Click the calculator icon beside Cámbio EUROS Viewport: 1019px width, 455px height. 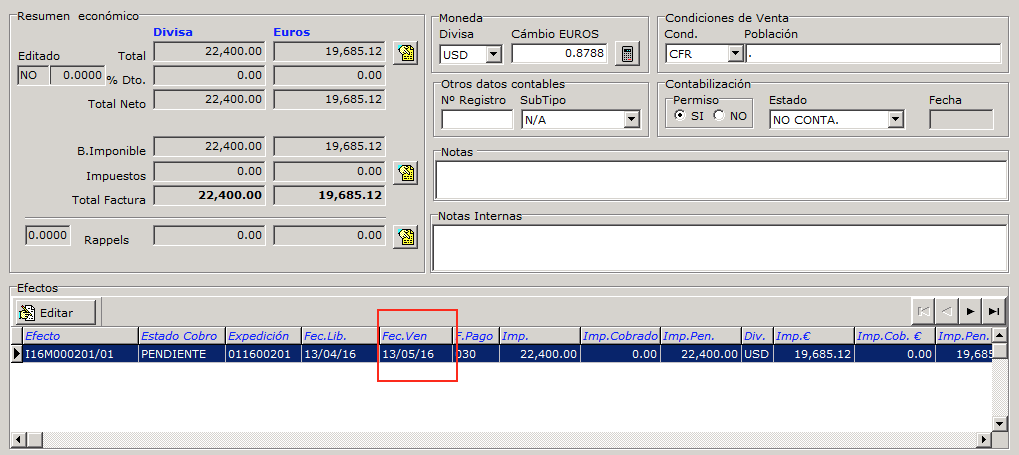point(627,54)
